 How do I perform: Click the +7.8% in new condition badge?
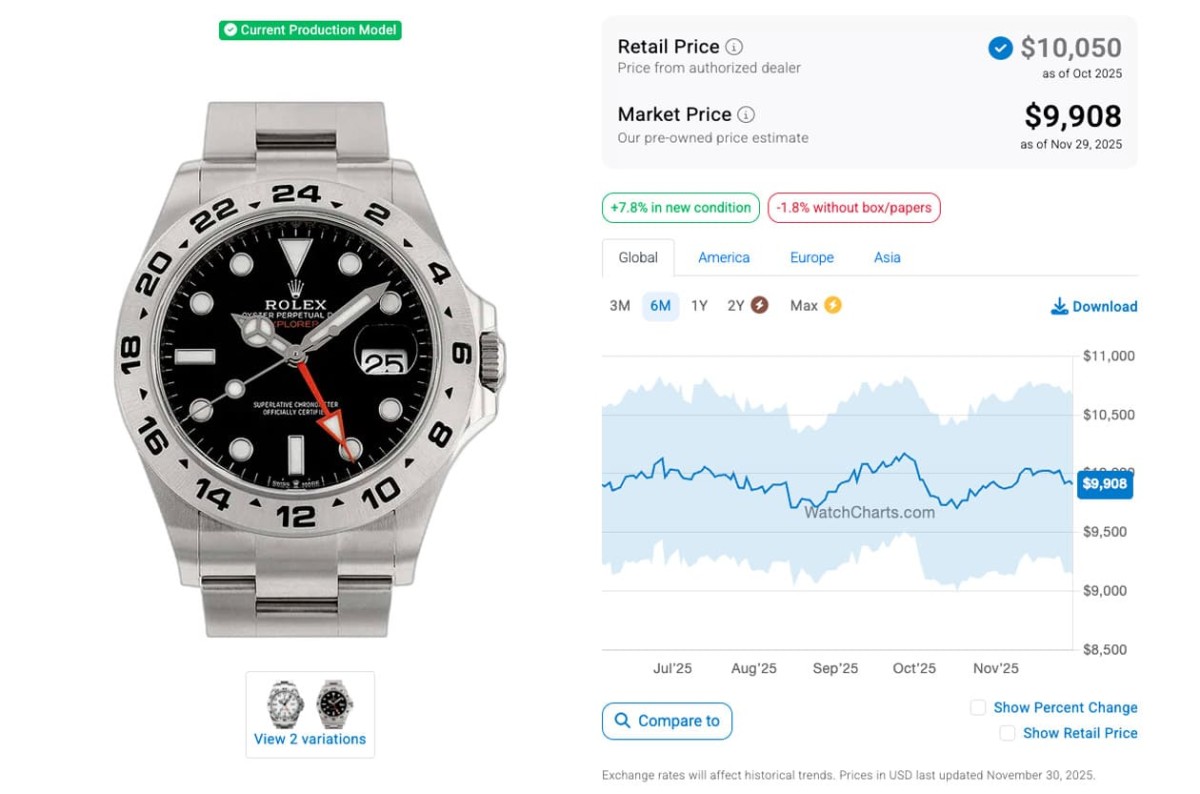coord(681,208)
